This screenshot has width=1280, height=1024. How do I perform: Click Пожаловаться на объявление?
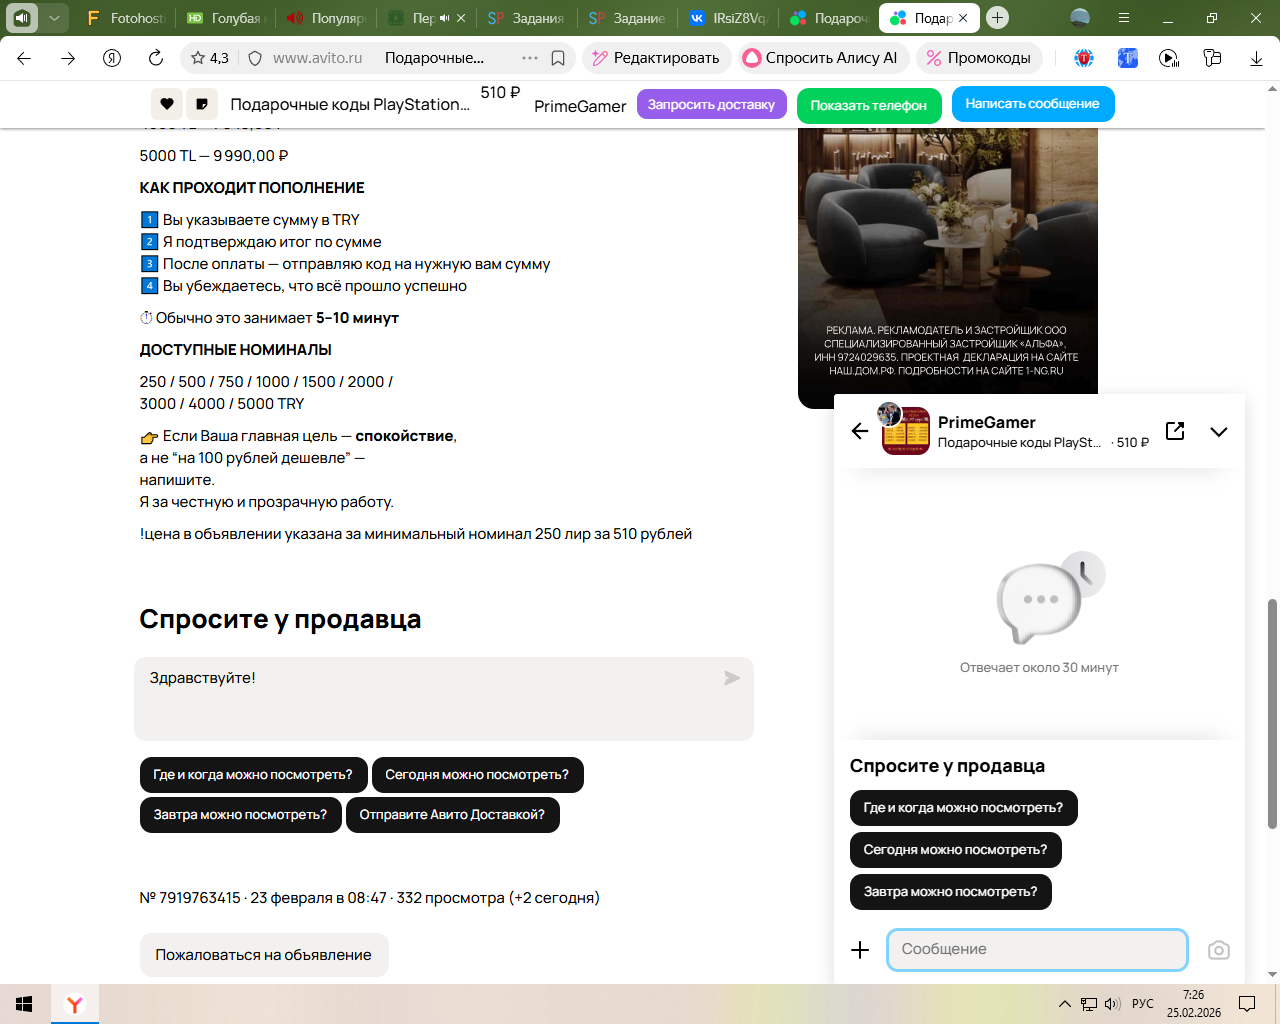[x=264, y=955]
